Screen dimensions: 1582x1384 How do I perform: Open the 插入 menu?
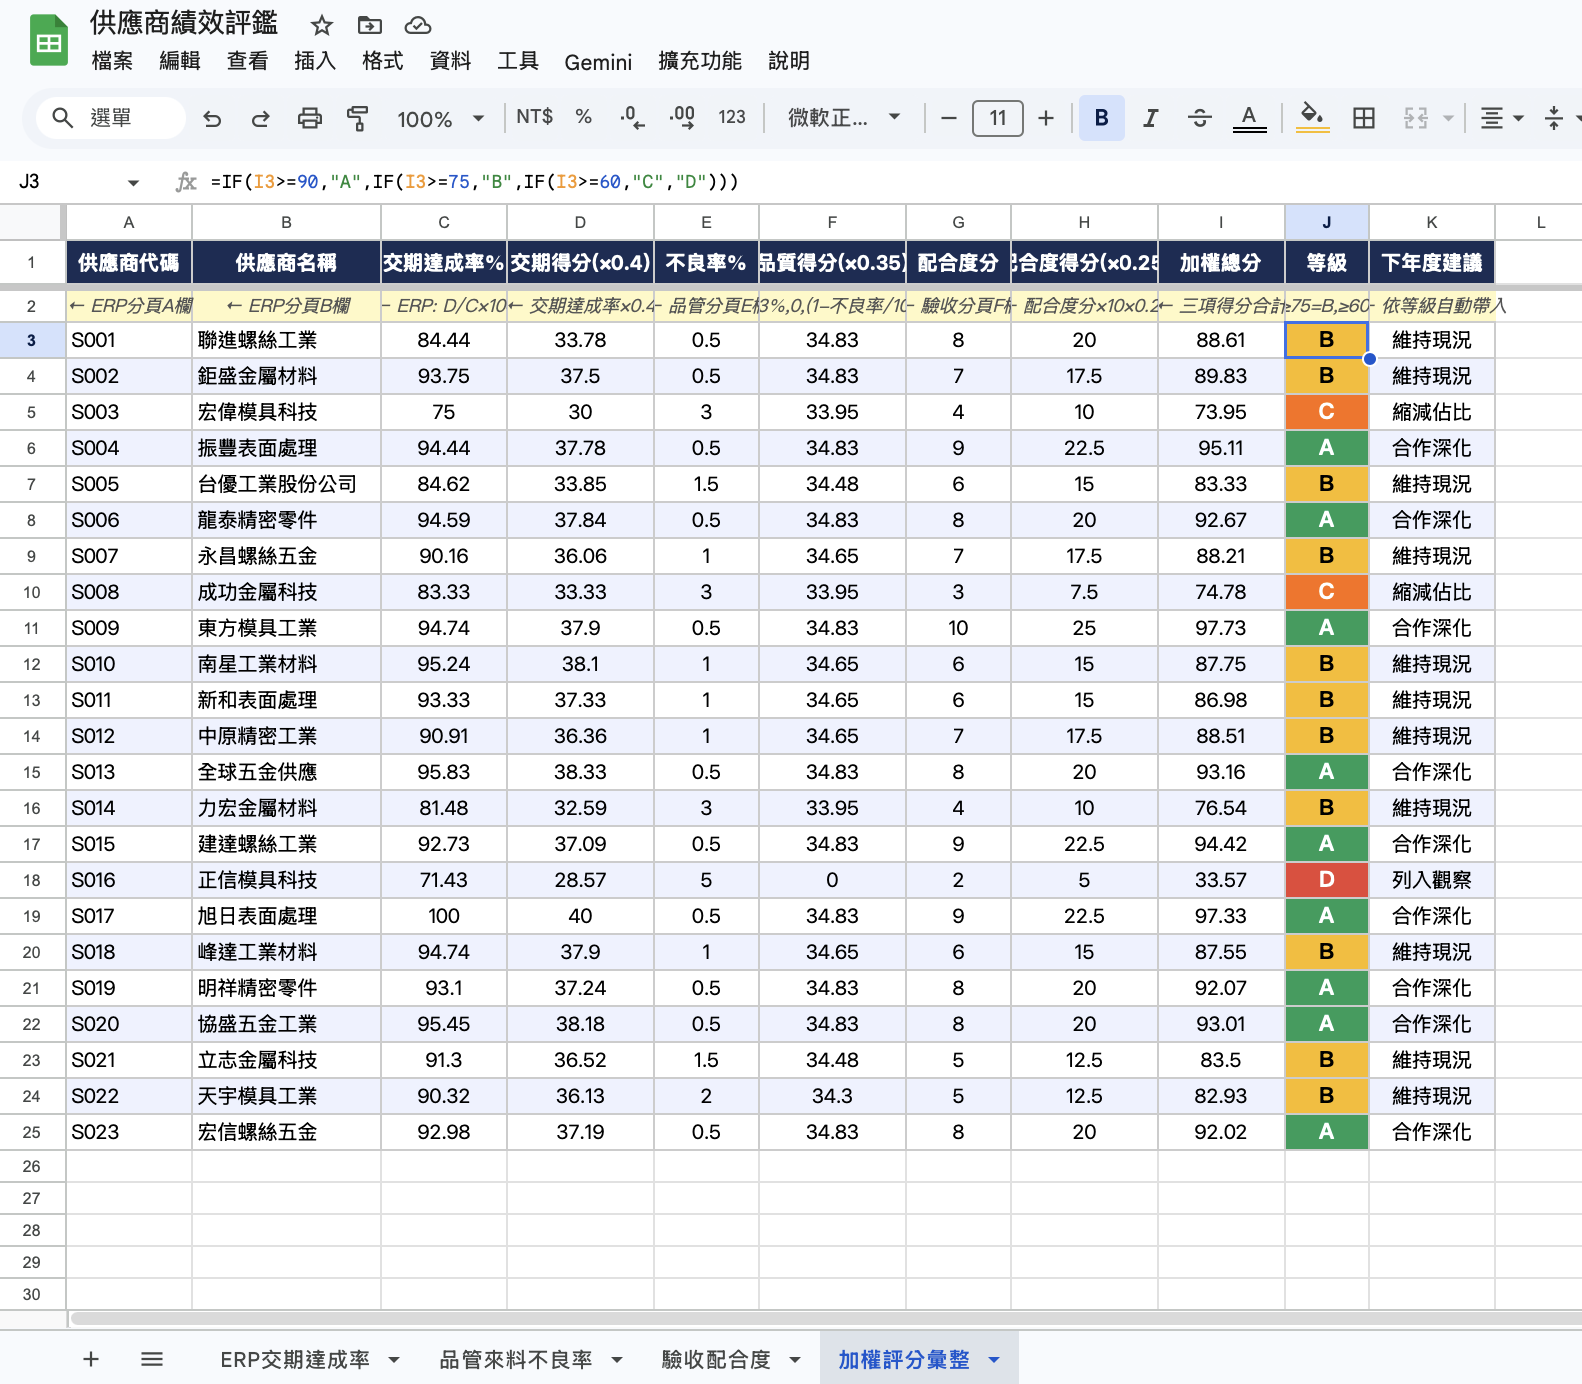[315, 61]
